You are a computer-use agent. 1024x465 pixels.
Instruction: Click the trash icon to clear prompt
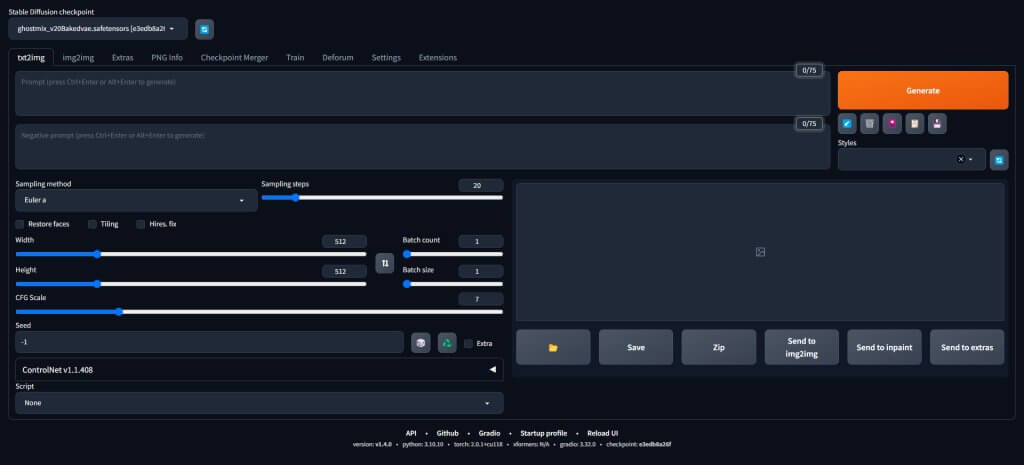click(870, 123)
